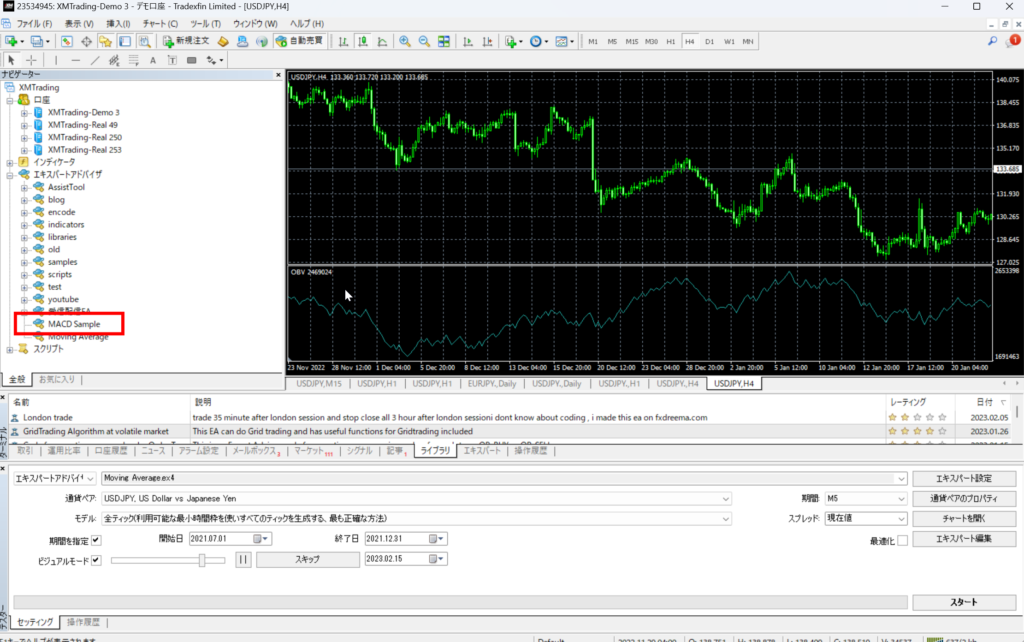Open a new chart from the toolbar
The height and width of the screenshot is (642, 1024).
[x=12, y=41]
